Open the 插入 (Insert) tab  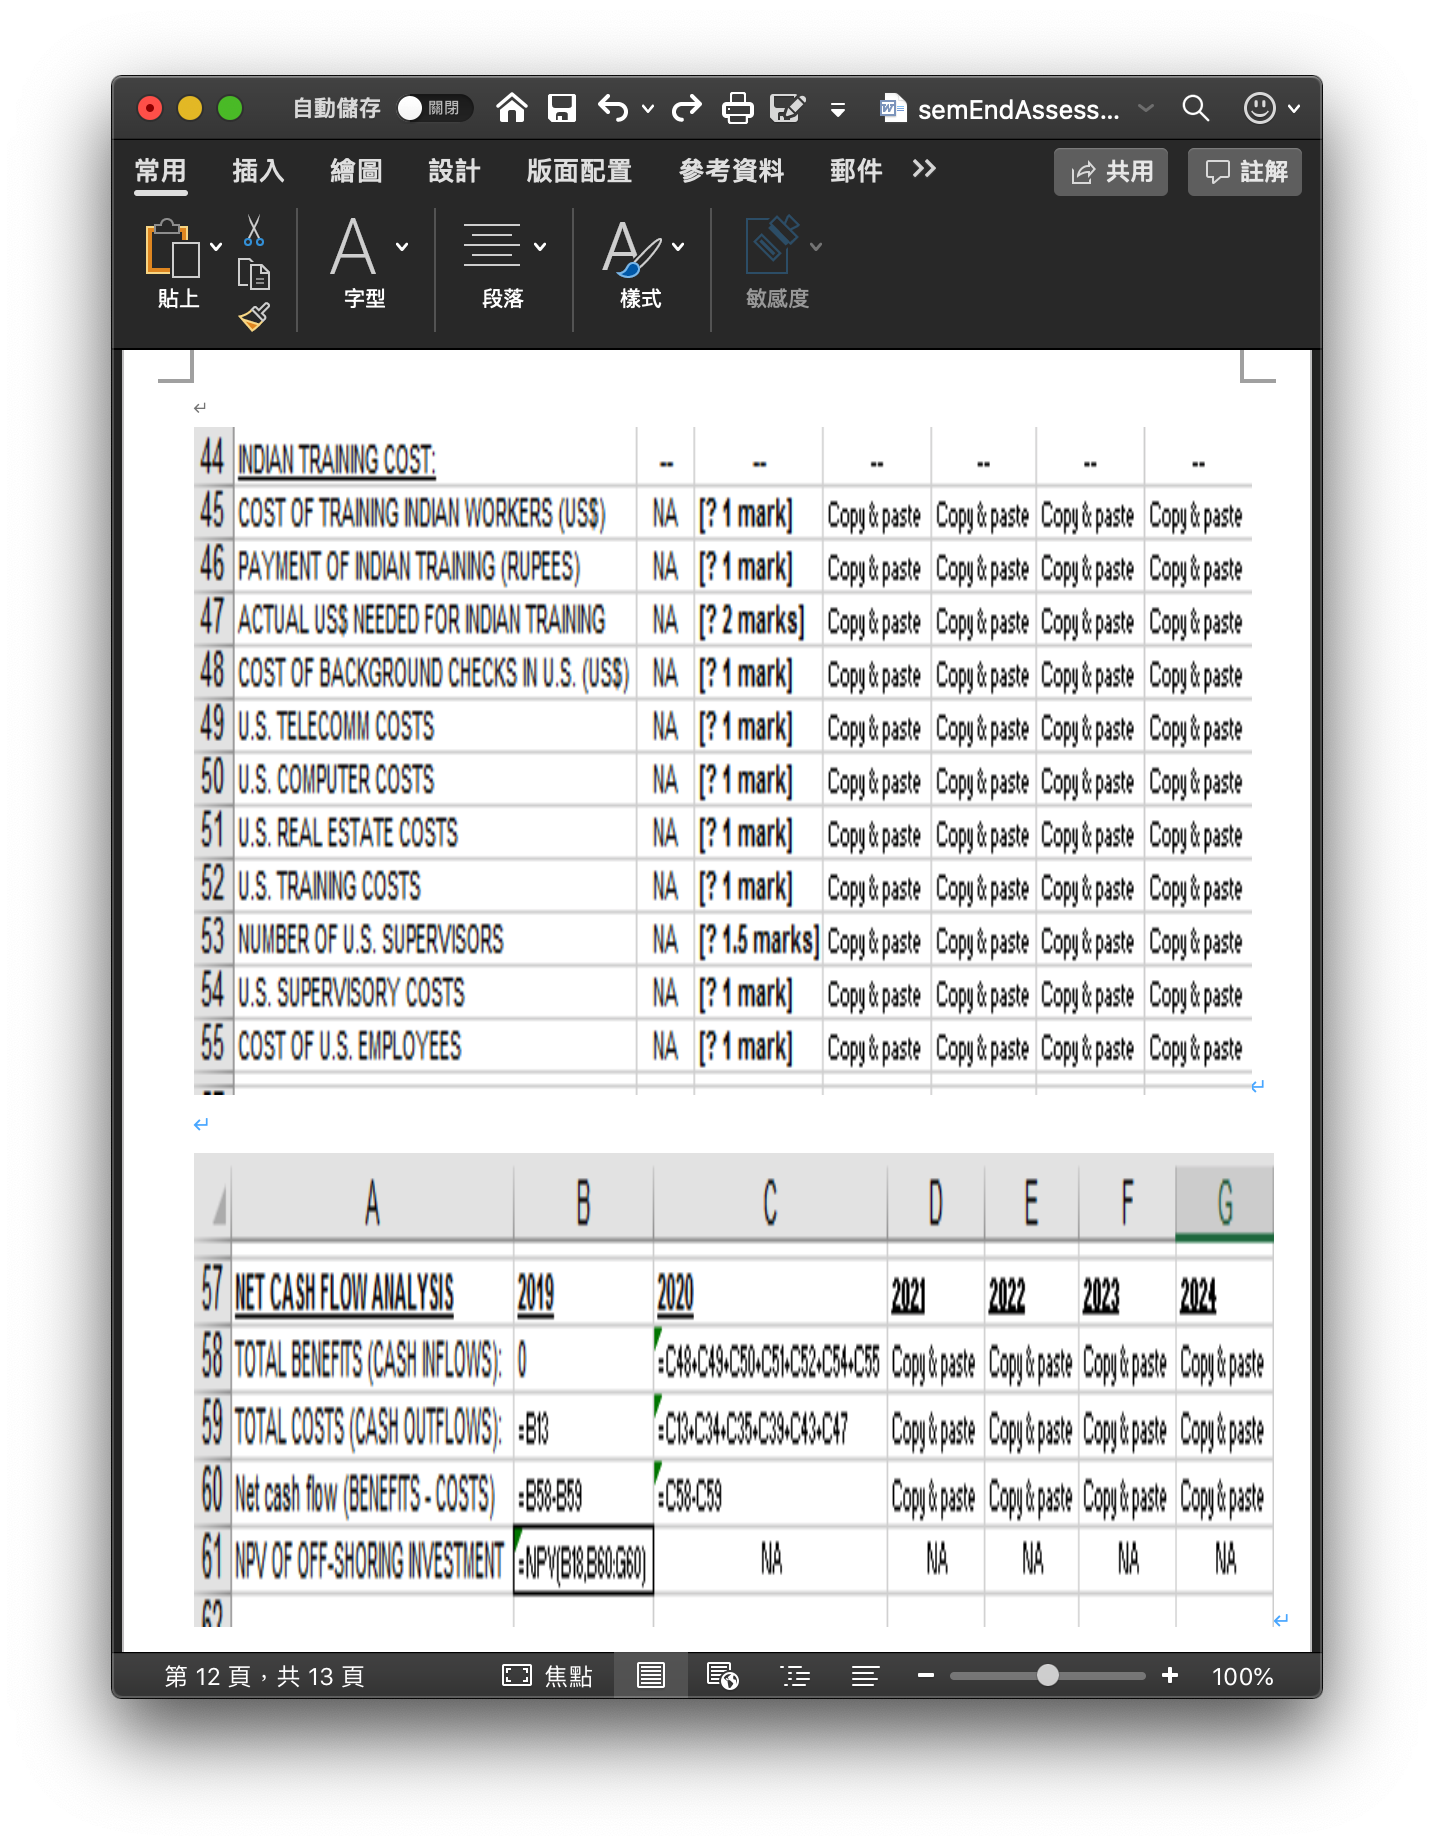pyautogui.click(x=258, y=171)
